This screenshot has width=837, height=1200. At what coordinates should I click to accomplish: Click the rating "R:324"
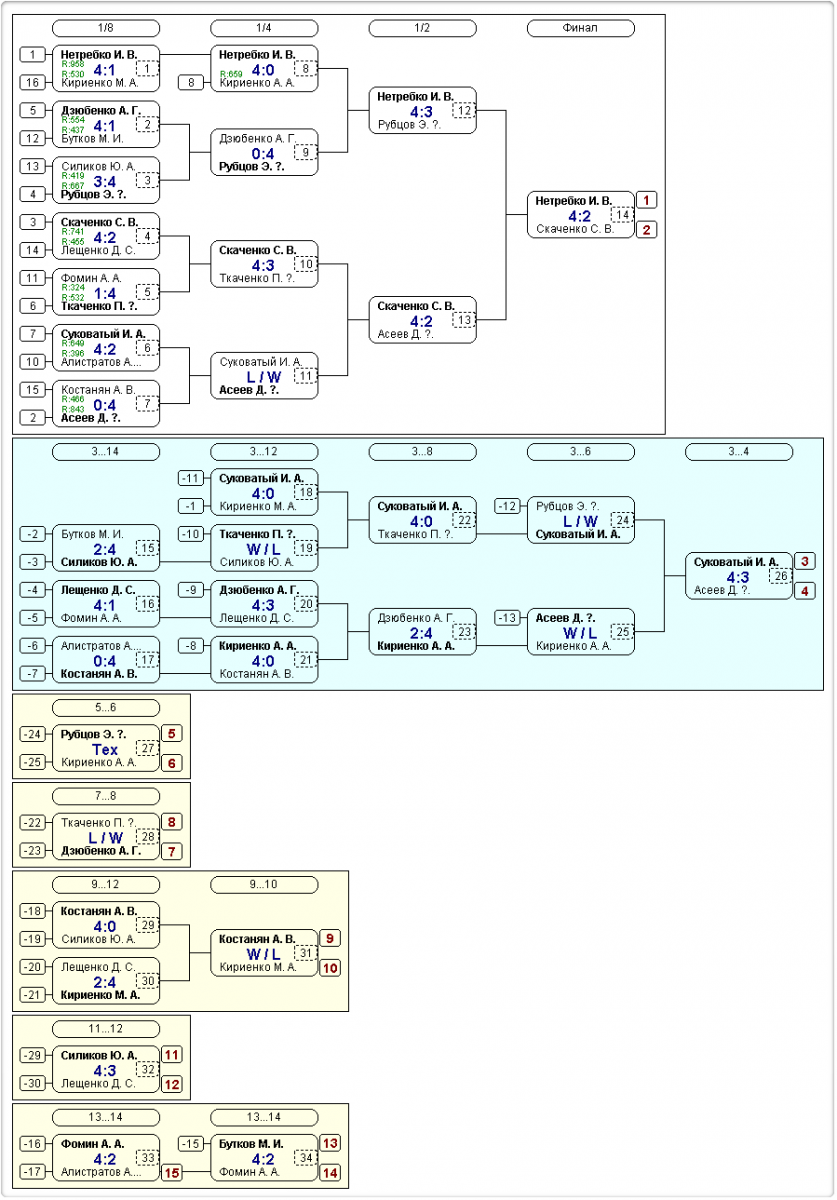pos(73,288)
